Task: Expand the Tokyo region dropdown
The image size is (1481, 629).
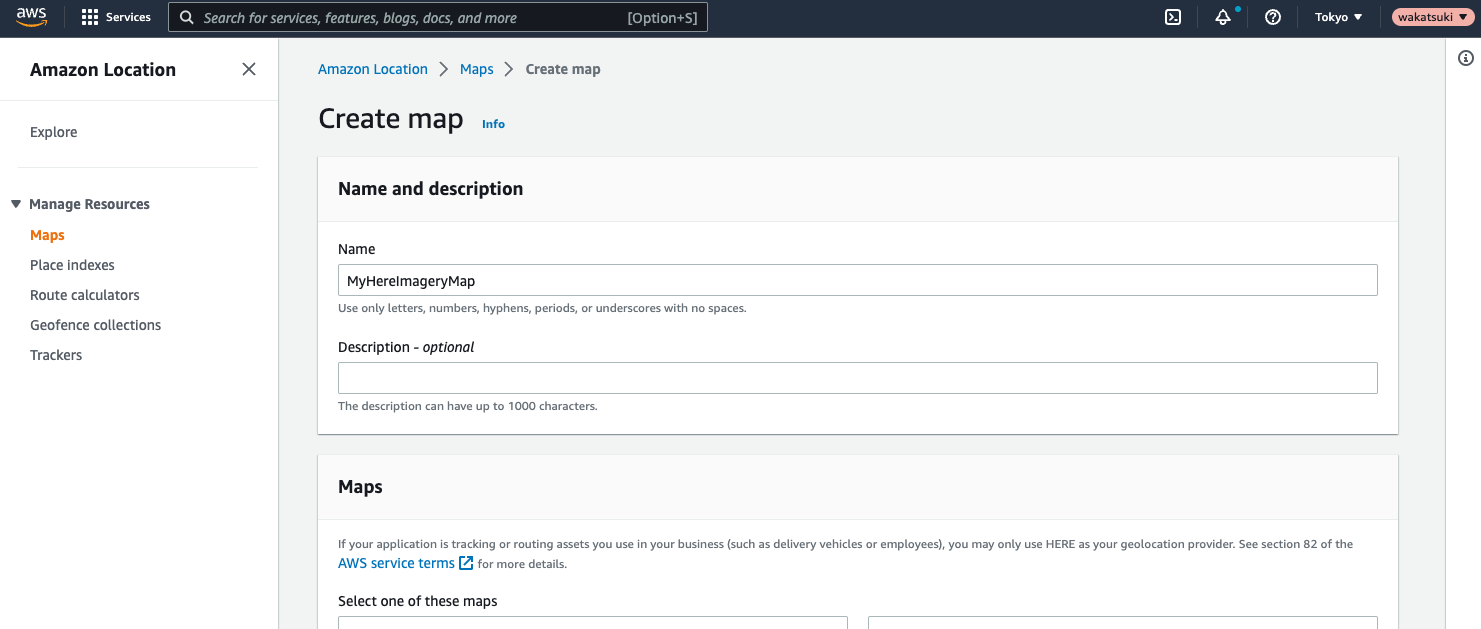Action: tap(1338, 17)
